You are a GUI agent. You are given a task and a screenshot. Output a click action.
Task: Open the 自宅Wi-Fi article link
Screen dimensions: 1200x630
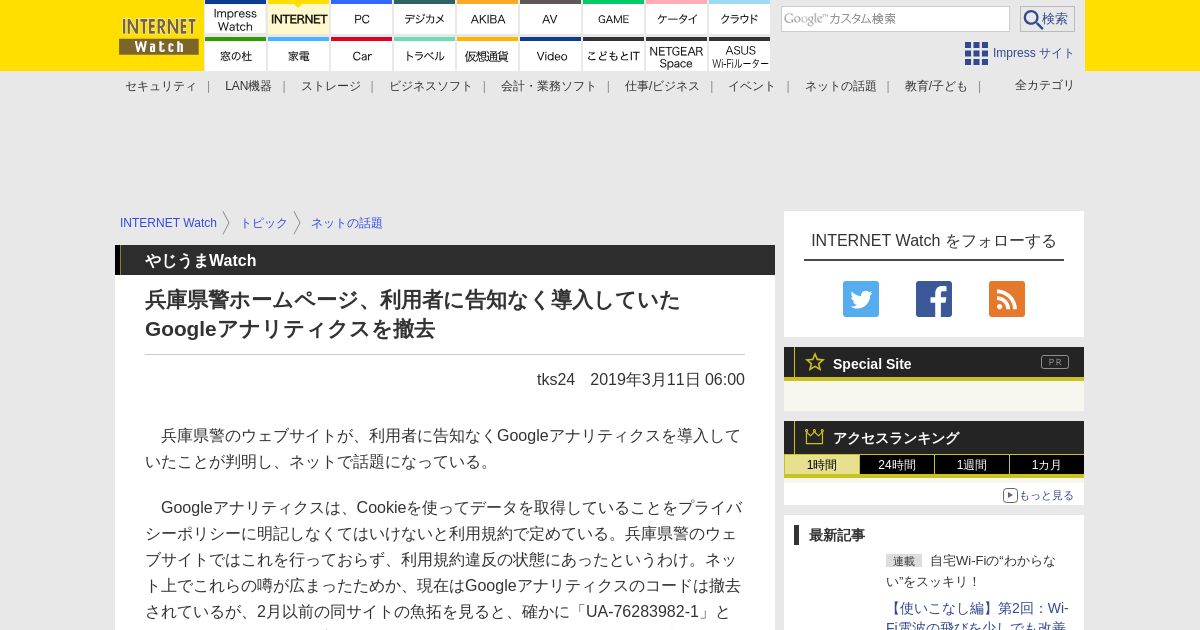971,571
